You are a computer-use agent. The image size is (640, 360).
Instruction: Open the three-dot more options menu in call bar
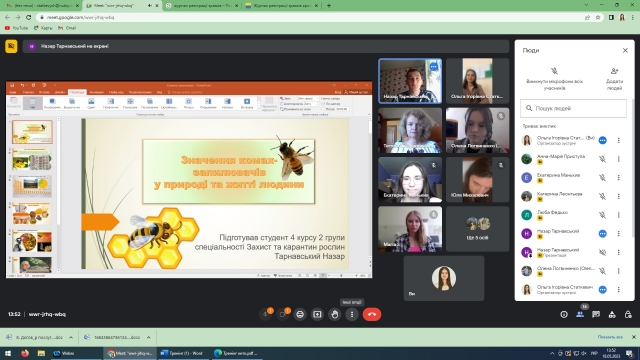click(x=352, y=314)
